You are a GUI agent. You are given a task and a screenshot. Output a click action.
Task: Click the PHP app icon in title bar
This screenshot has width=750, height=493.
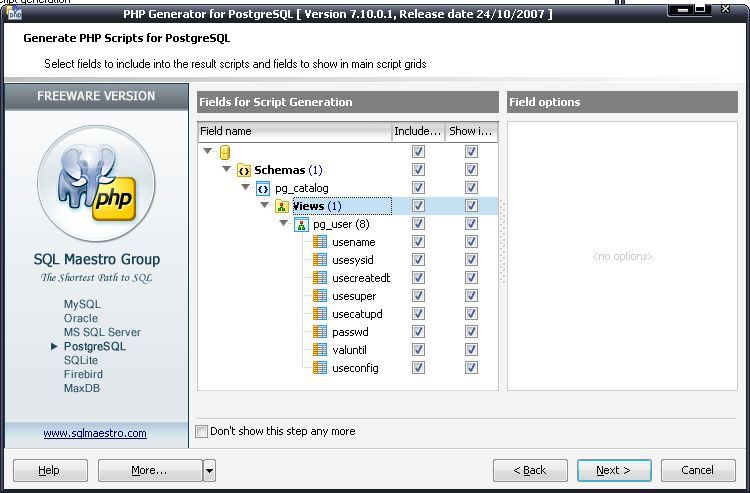pos(14,13)
